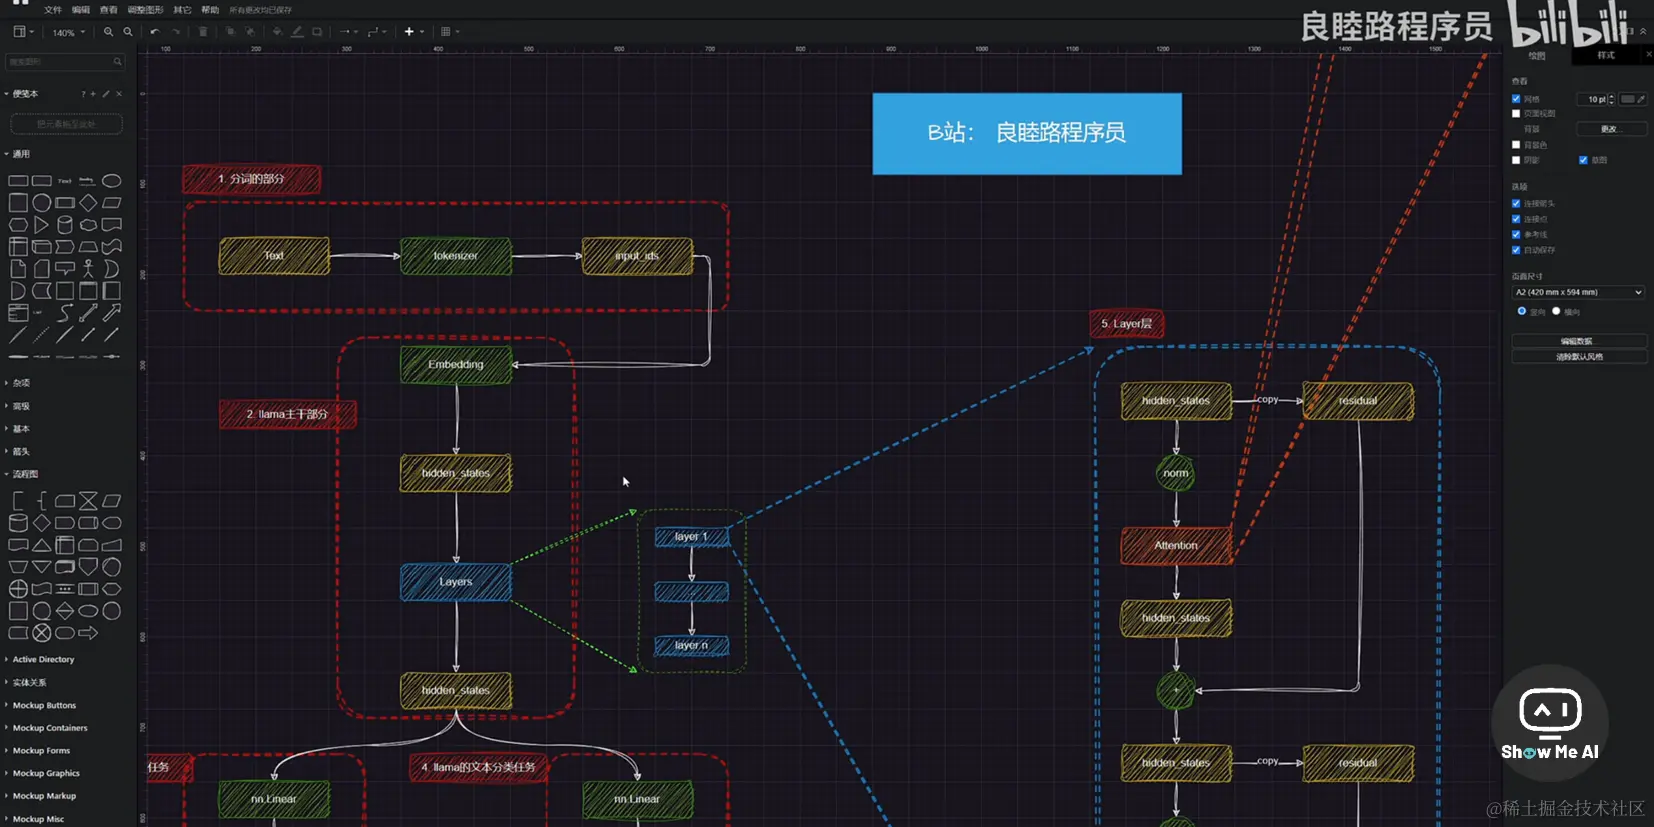
Task: Close the 便笺本 scratchpad panel
Action: coord(118,94)
